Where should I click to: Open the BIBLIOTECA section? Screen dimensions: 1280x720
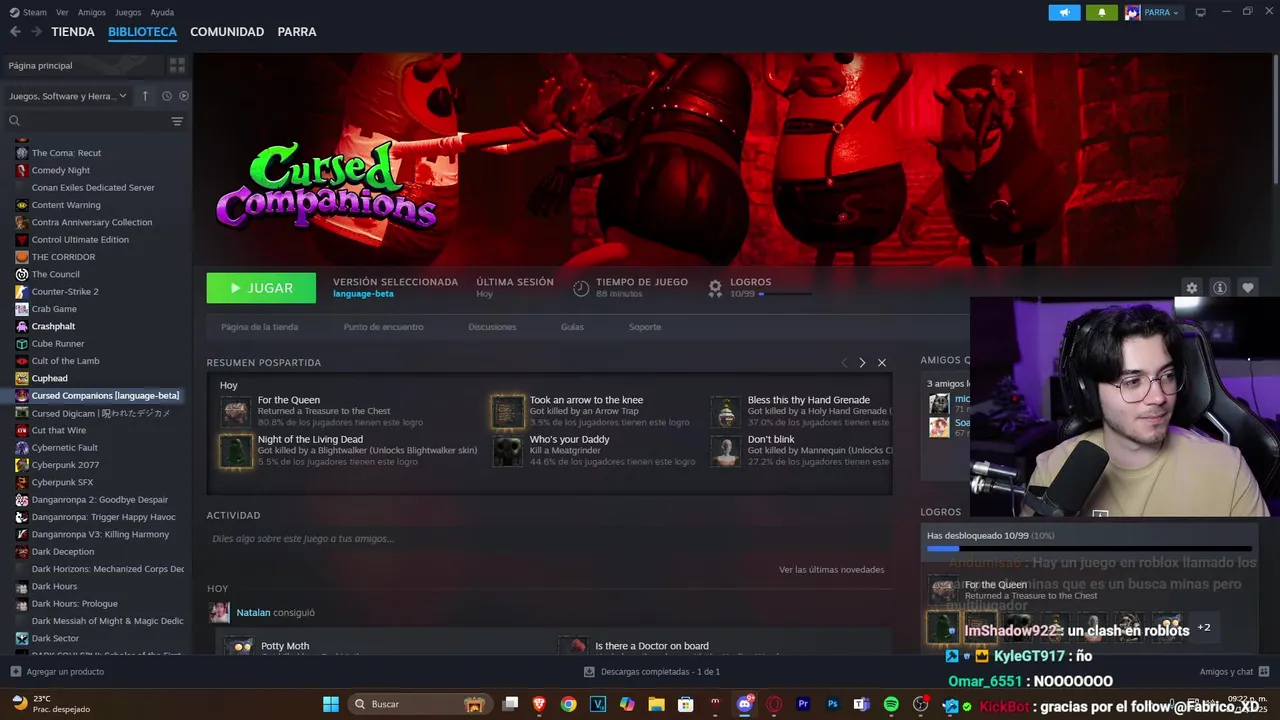tap(142, 32)
